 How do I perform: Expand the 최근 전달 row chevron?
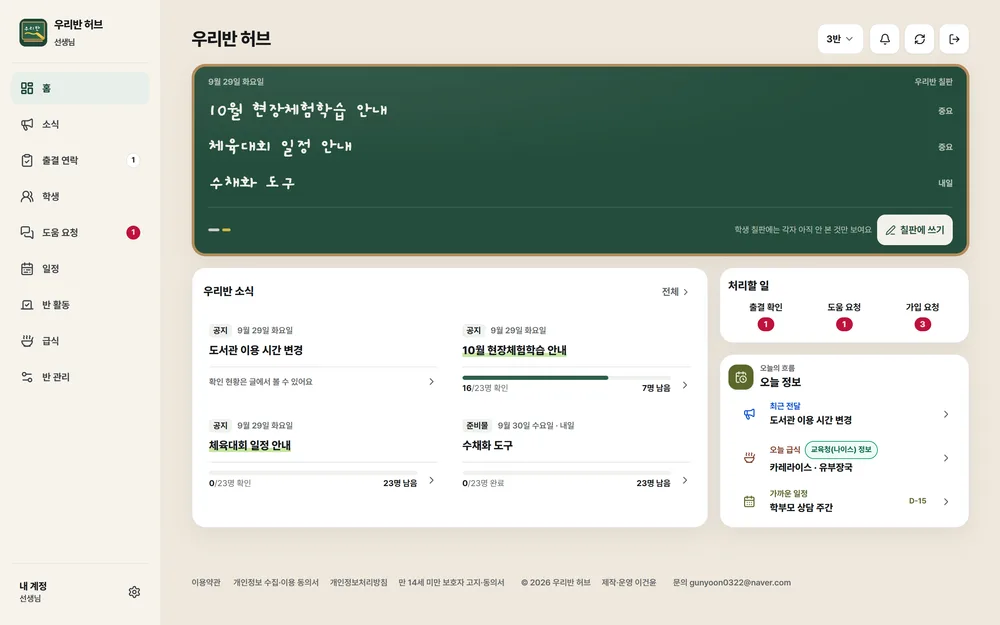[x=946, y=414]
